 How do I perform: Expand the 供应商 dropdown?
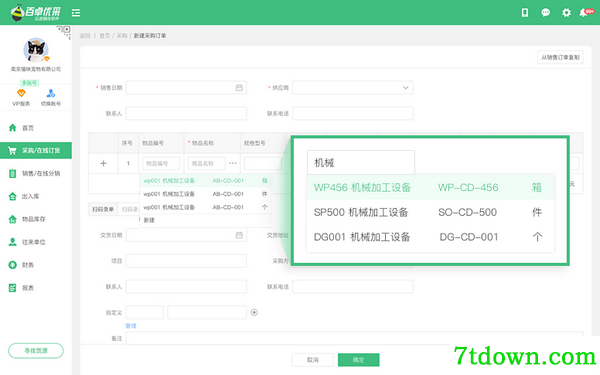(x=353, y=88)
